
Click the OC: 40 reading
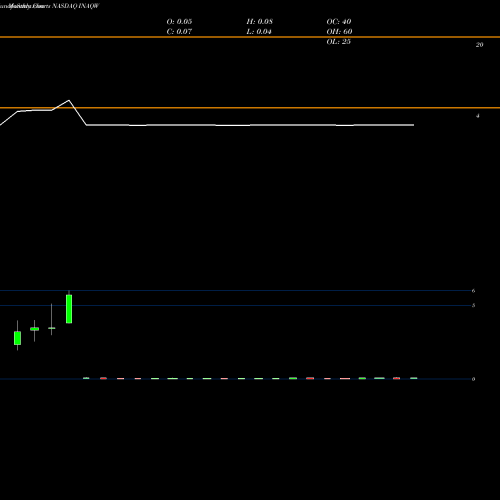339,22
